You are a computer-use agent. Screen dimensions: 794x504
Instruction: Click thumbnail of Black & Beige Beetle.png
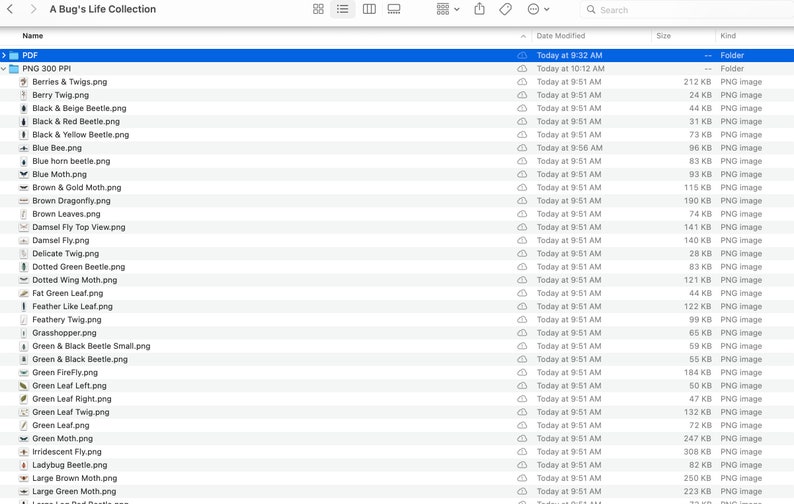(23, 108)
